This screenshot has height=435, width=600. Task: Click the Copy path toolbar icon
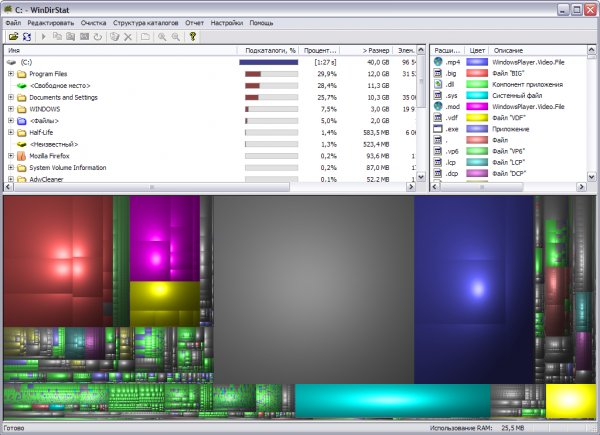(x=57, y=37)
